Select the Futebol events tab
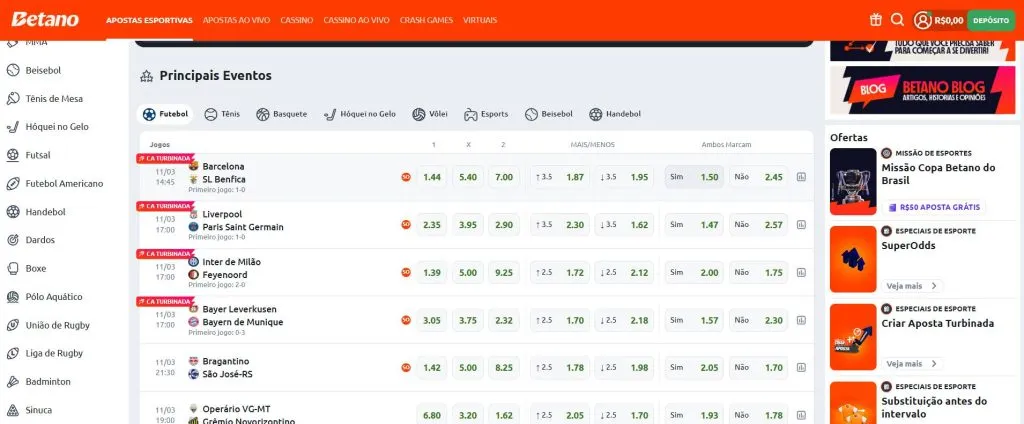The height and width of the screenshot is (424, 1024). tap(165, 114)
